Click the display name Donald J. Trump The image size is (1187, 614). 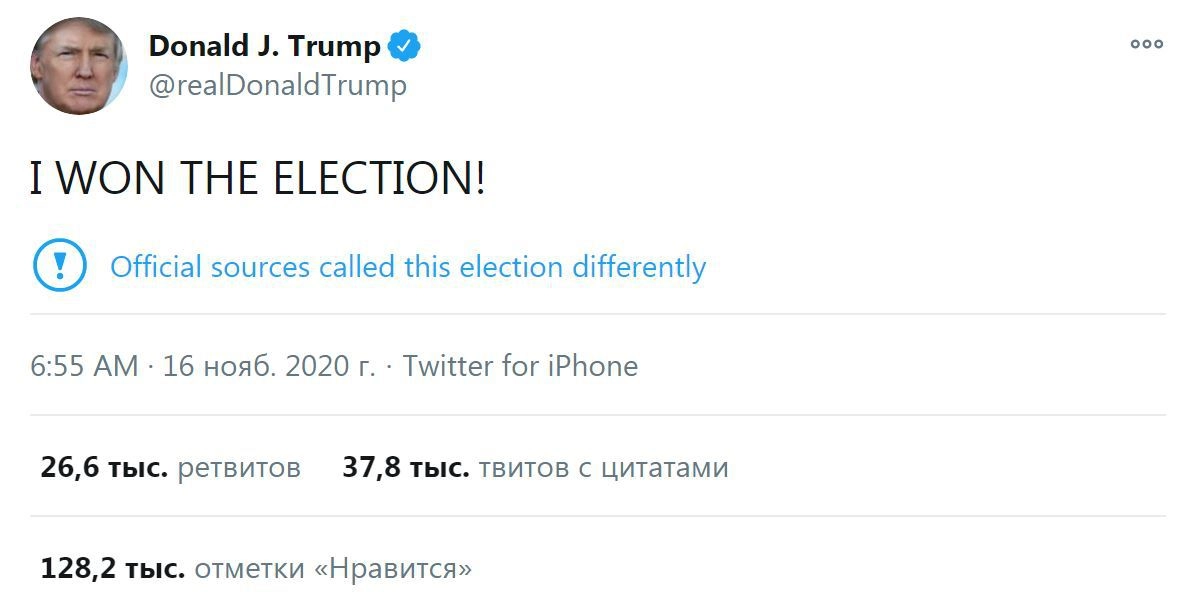265,46
